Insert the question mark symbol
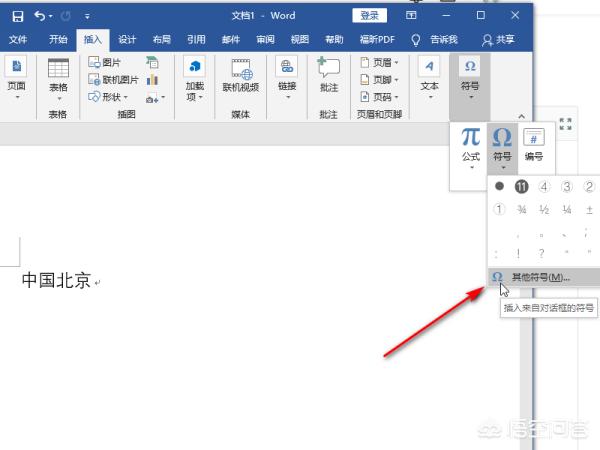This screenshot has height=450, width=600. coord(541,253)
